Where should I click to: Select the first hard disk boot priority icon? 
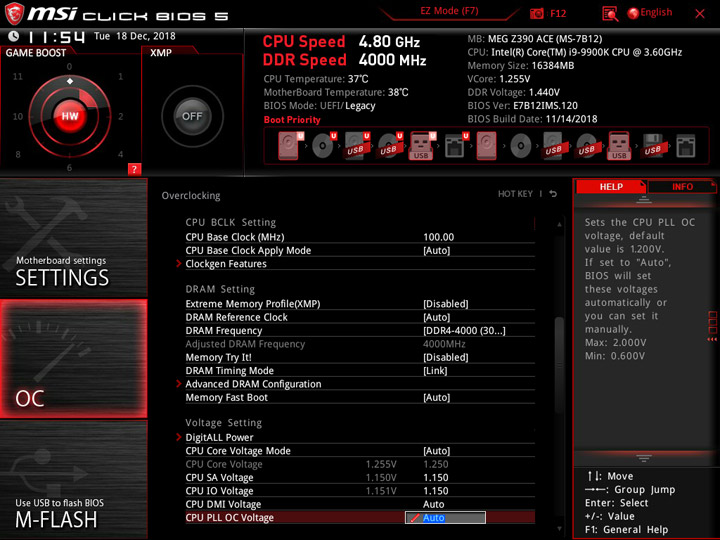(288, 146)
